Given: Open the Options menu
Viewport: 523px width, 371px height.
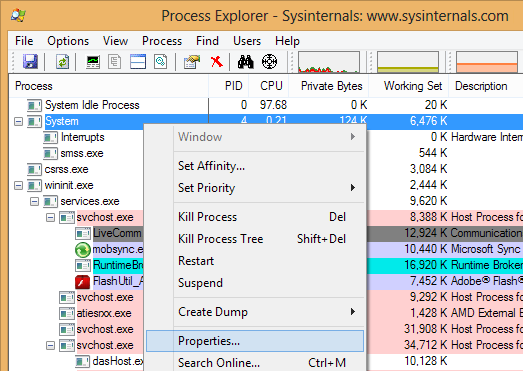Looking at the screenshot, I should 68,41.
